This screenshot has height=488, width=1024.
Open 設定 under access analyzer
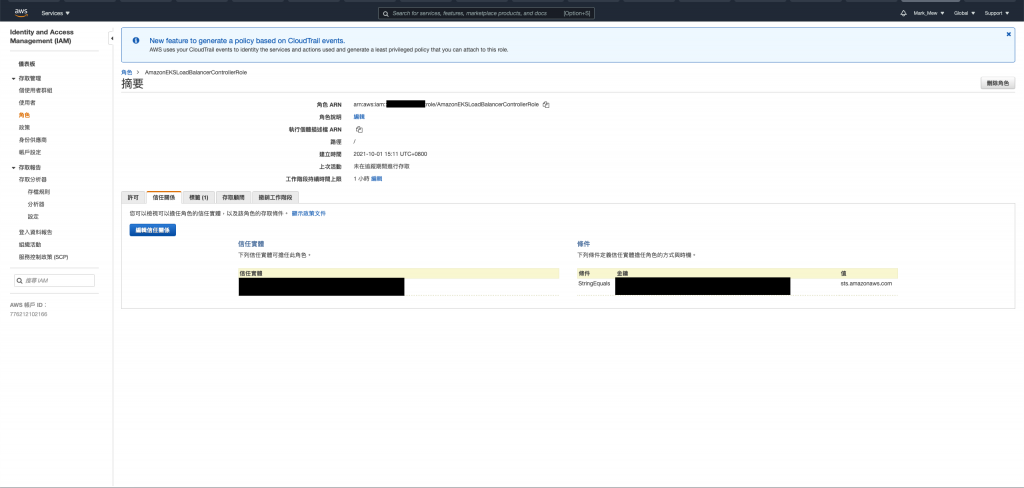click(33, 216)
